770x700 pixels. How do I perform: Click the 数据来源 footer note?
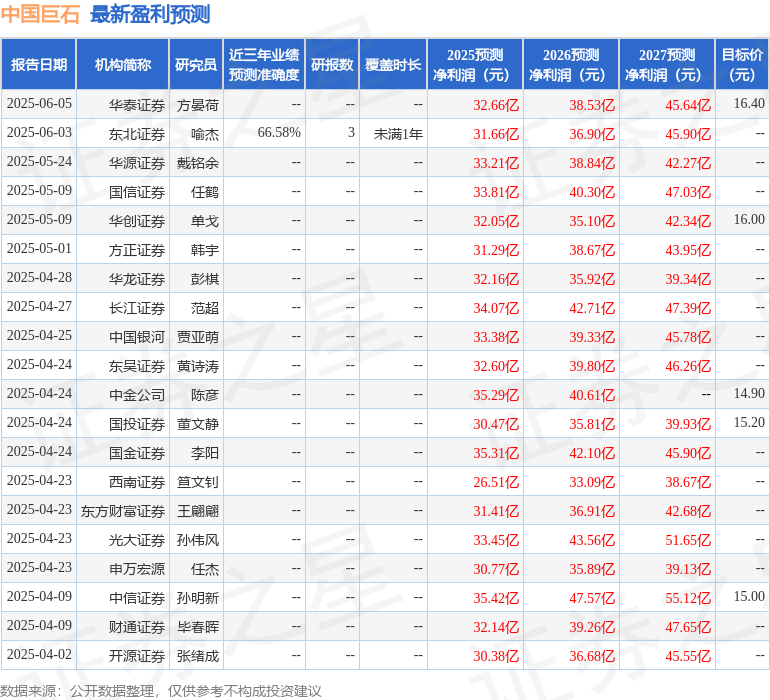[161, 691]
